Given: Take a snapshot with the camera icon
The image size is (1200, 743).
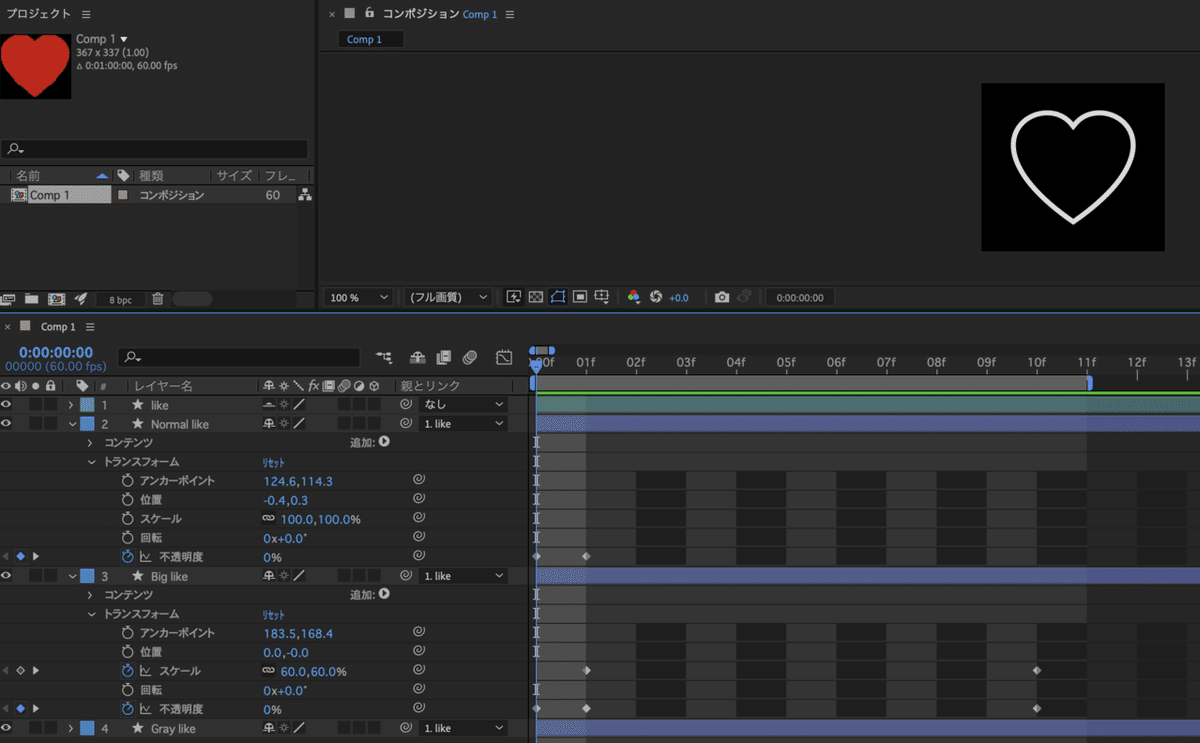Looking at the screenshot, I should point(722,297).
